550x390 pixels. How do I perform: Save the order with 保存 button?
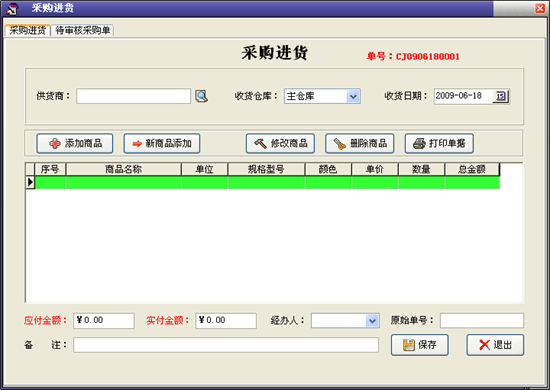(x=420, y=345)
